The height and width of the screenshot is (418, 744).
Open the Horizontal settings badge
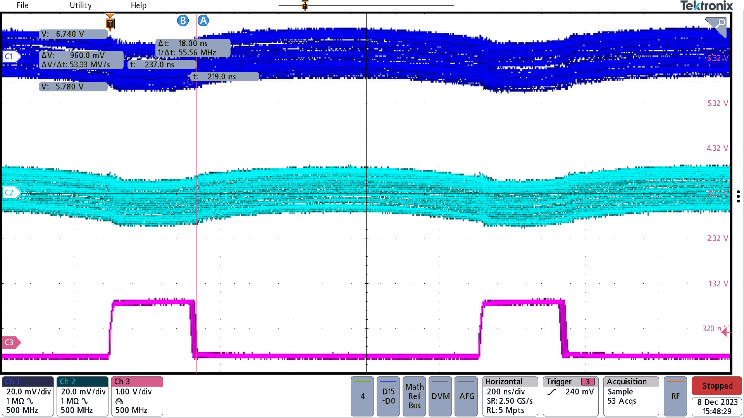tap(510, 396)
